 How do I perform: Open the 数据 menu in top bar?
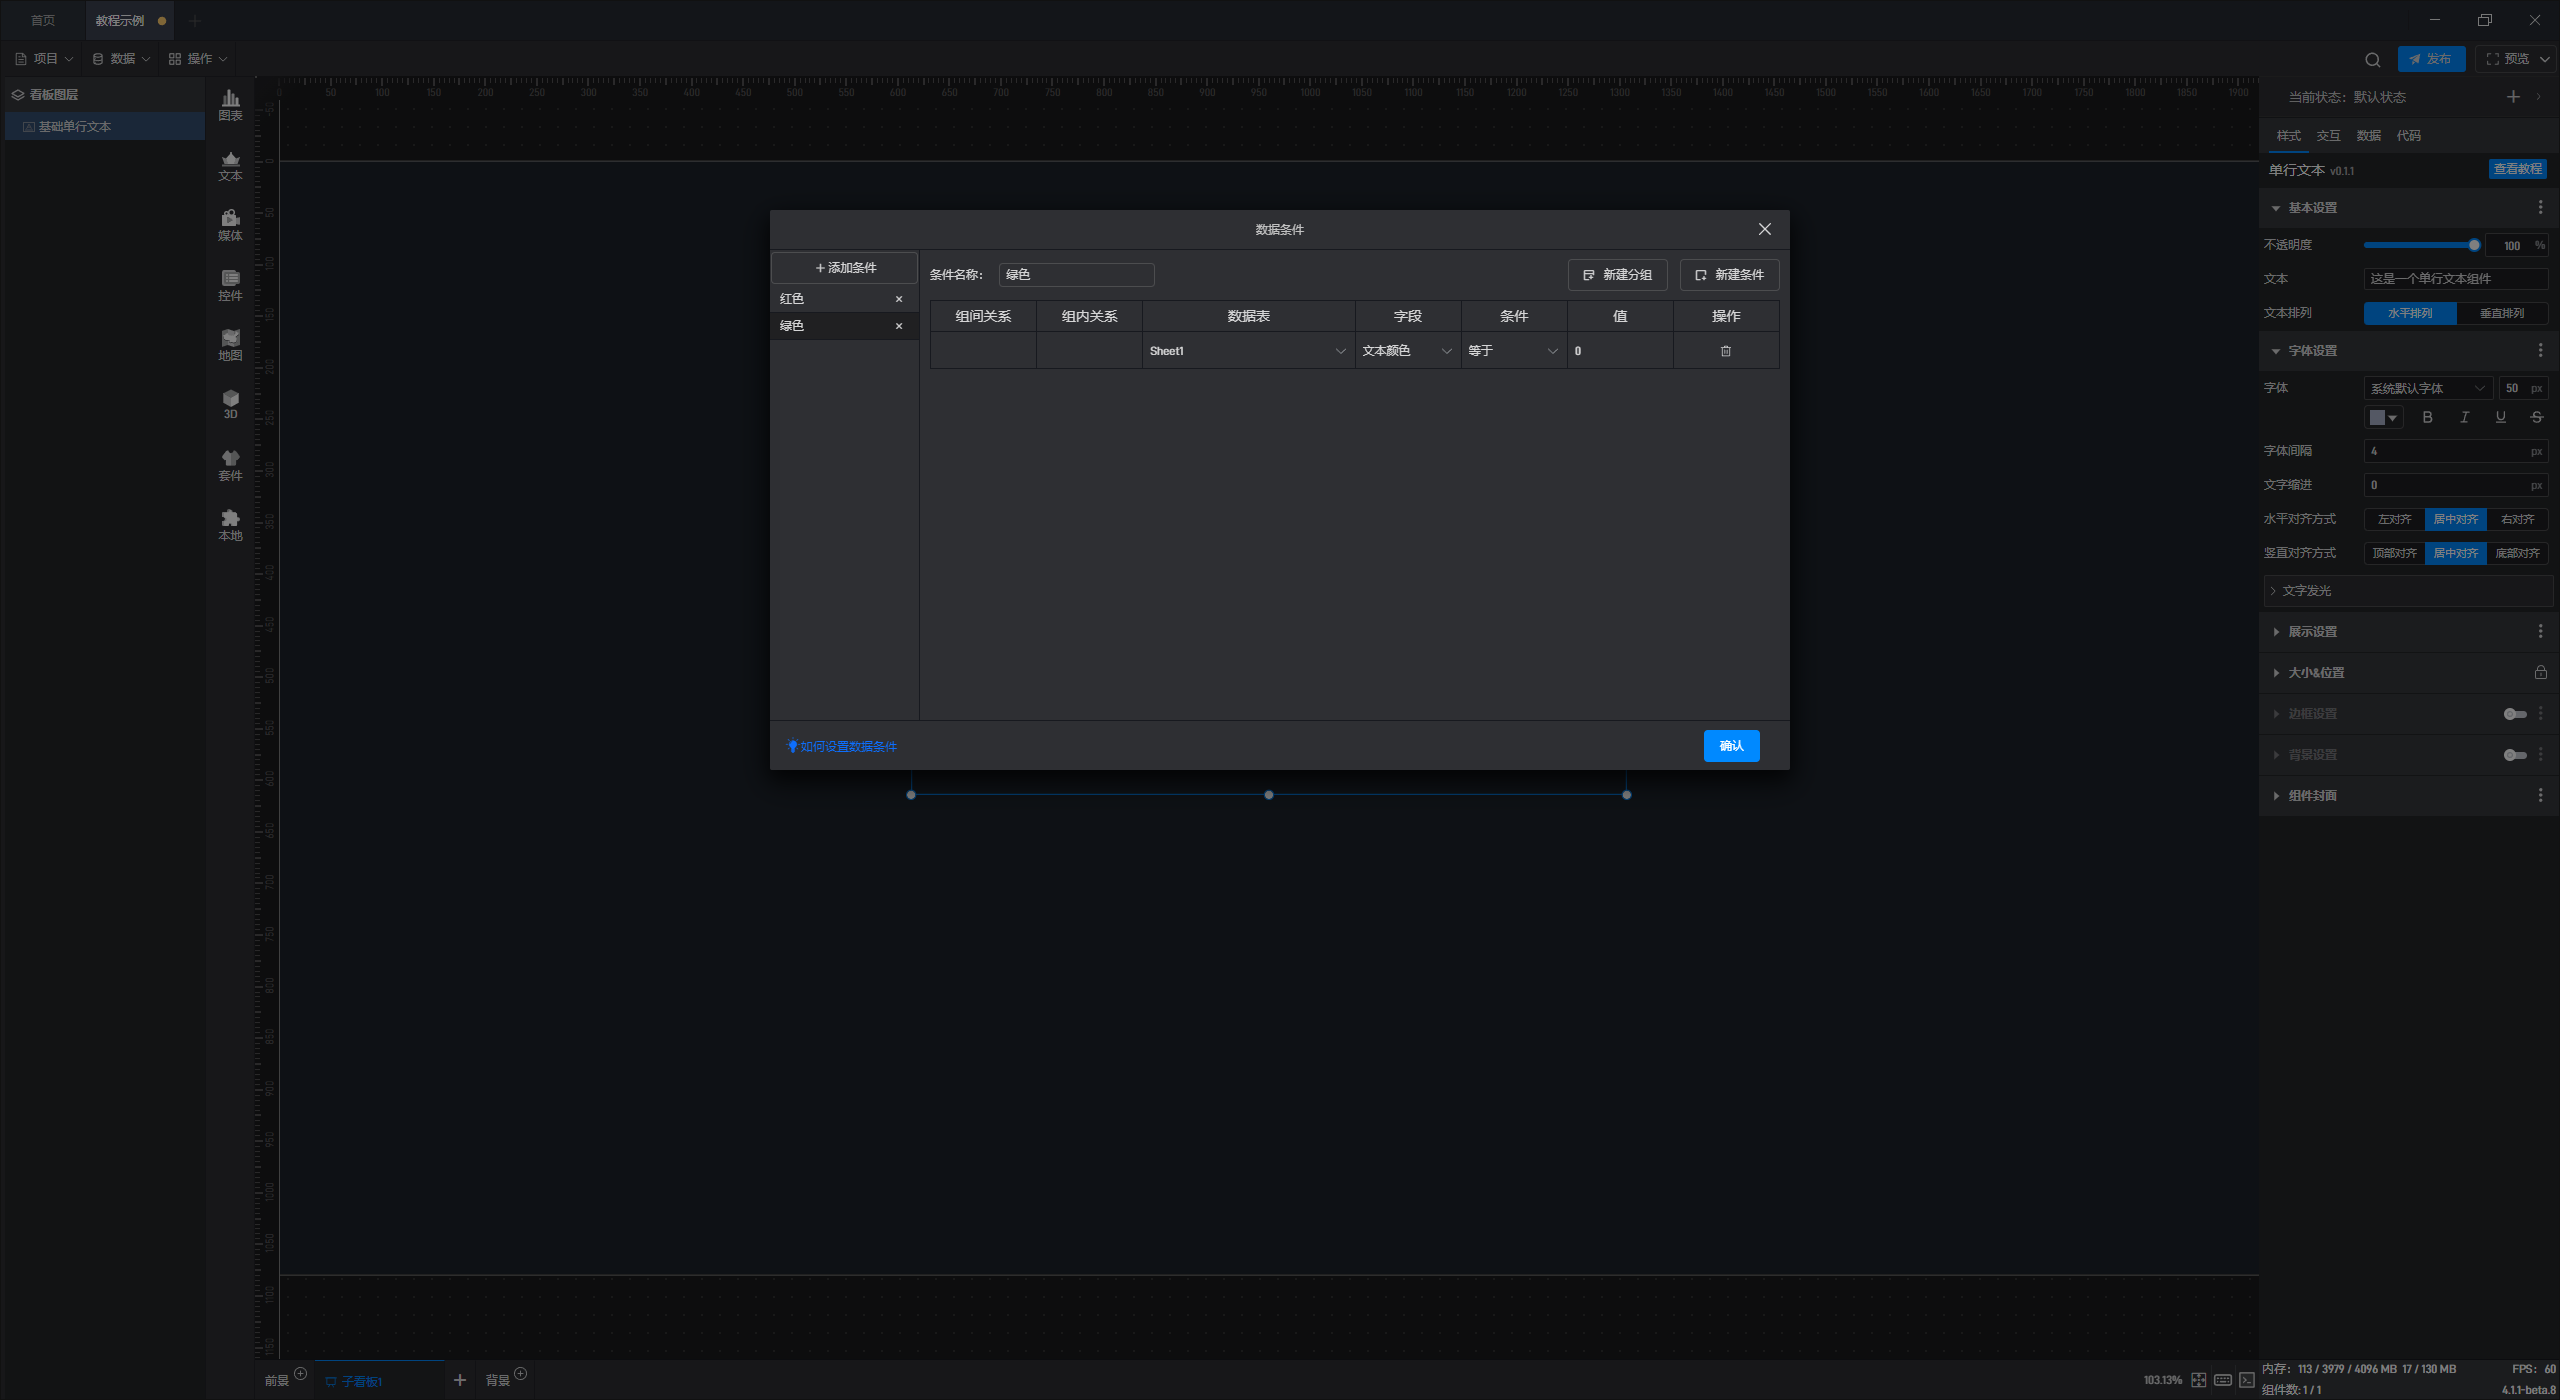coord(121,59)
